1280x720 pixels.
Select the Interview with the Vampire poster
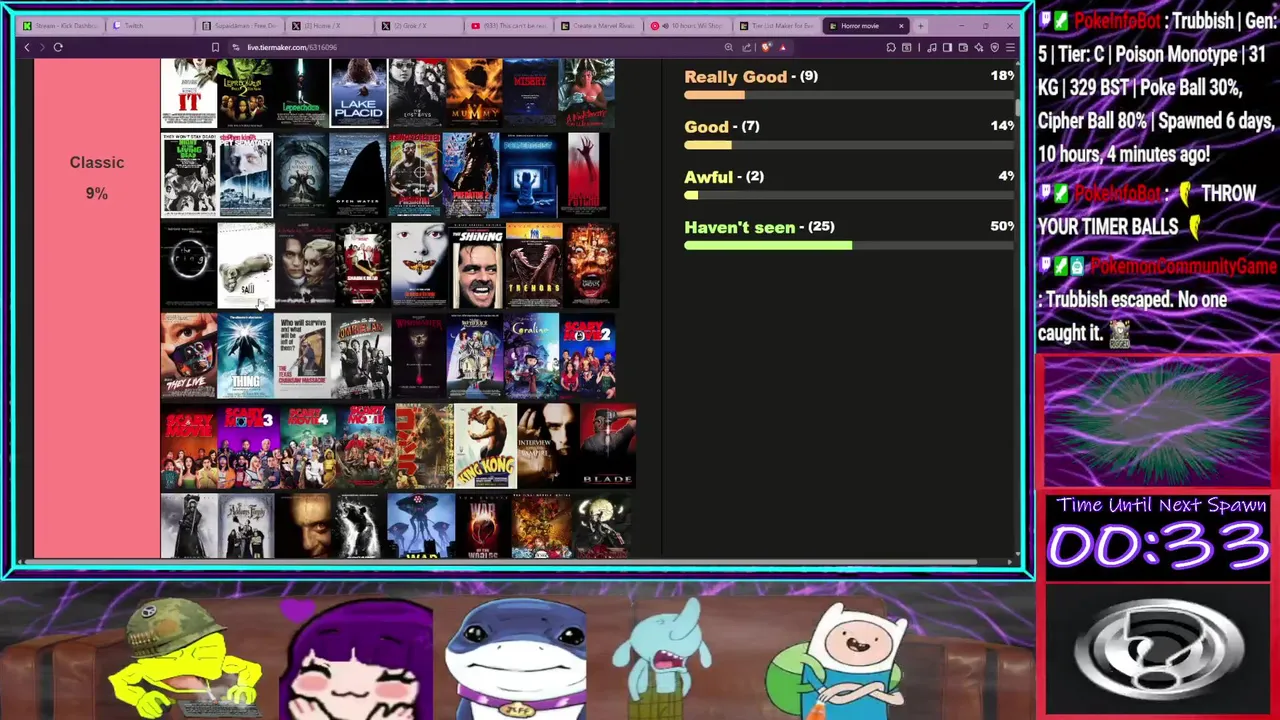pyautogui.click(x=547, y=446)
